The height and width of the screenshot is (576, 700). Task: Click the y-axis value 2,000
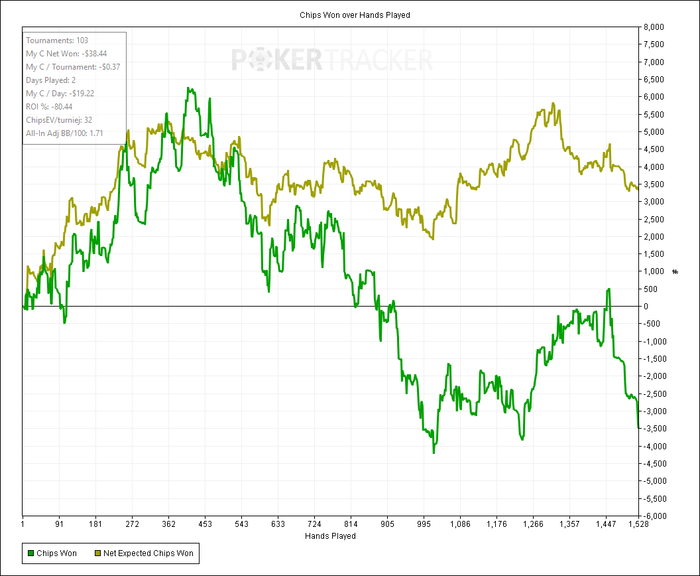654,237
